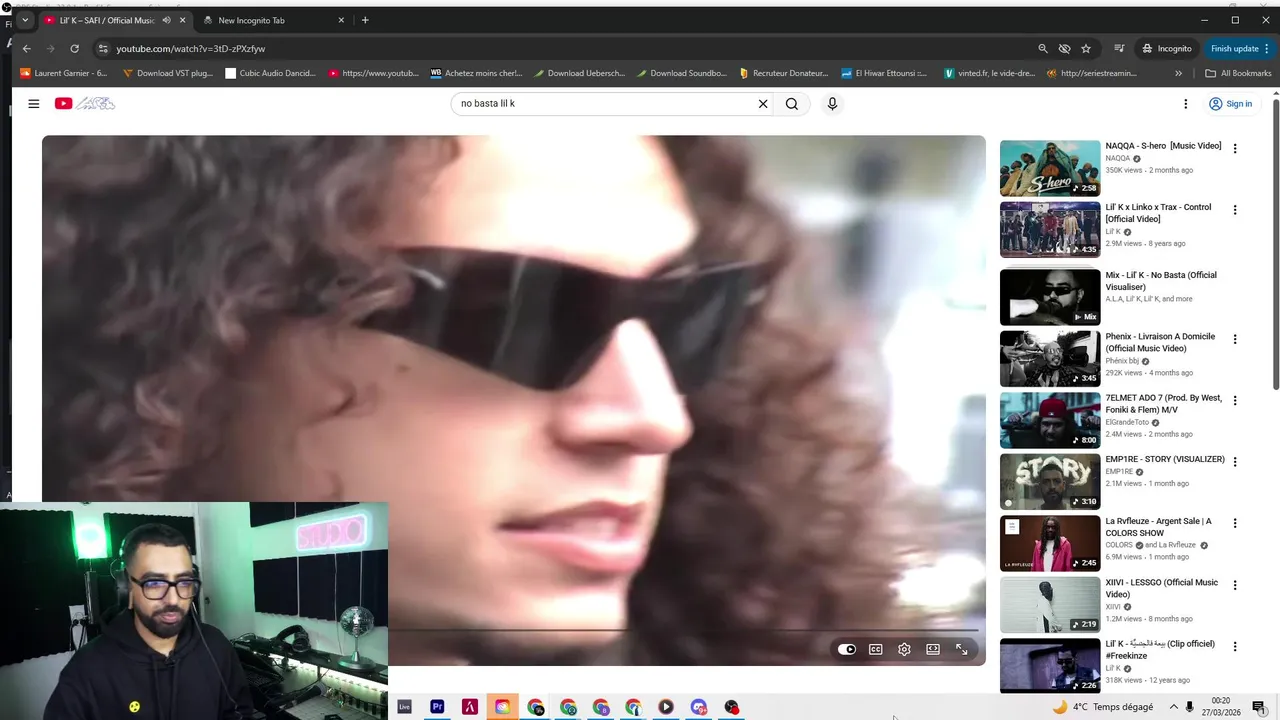Expand the tab search dropdown arrow
Image resolution: width=1280 pixels, height=720 pixels.
pos(25,20)
